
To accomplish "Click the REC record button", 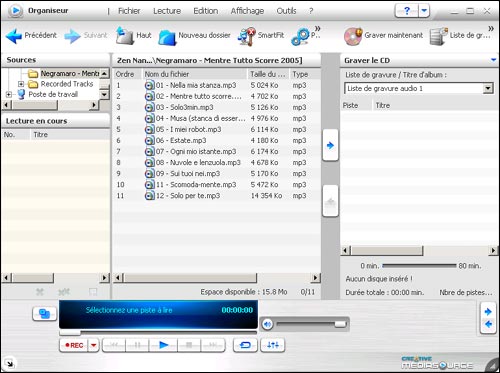I will coord(74,345).
